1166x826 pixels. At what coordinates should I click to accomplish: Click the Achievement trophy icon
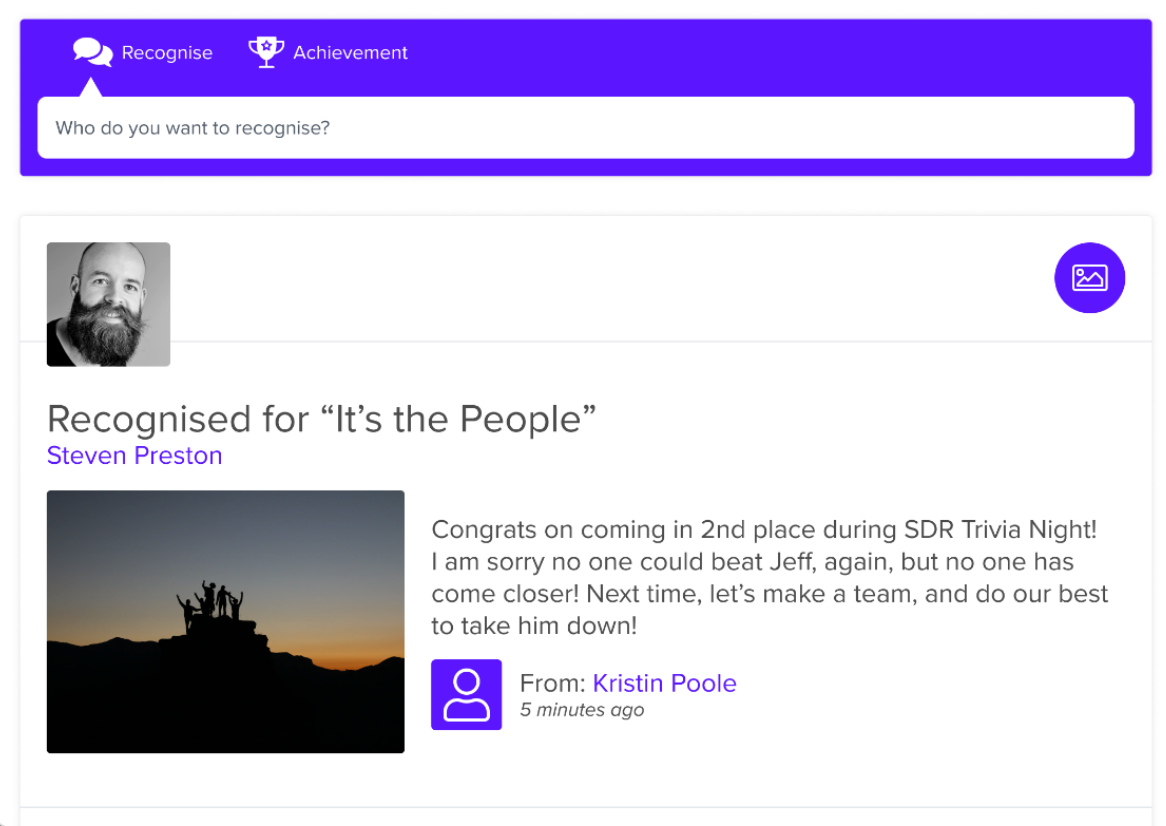click(265, 52)
